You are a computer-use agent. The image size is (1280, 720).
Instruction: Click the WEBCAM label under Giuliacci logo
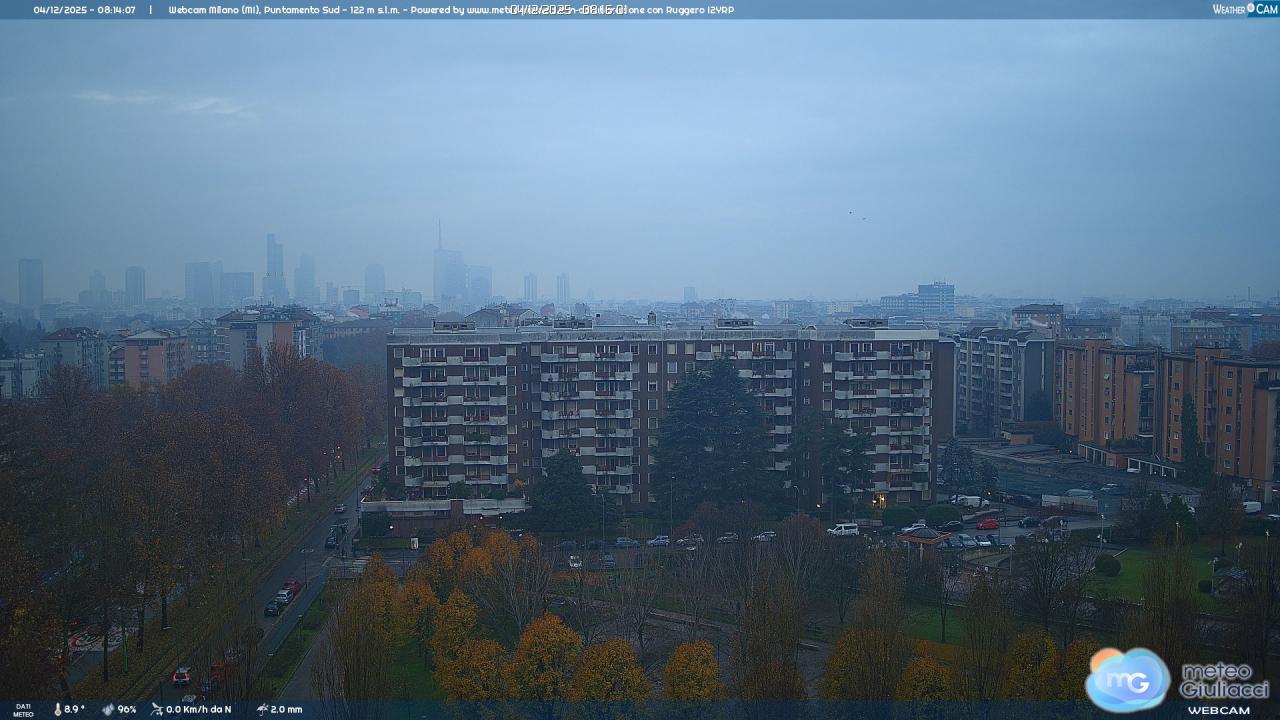click(x=1218, y=710)
